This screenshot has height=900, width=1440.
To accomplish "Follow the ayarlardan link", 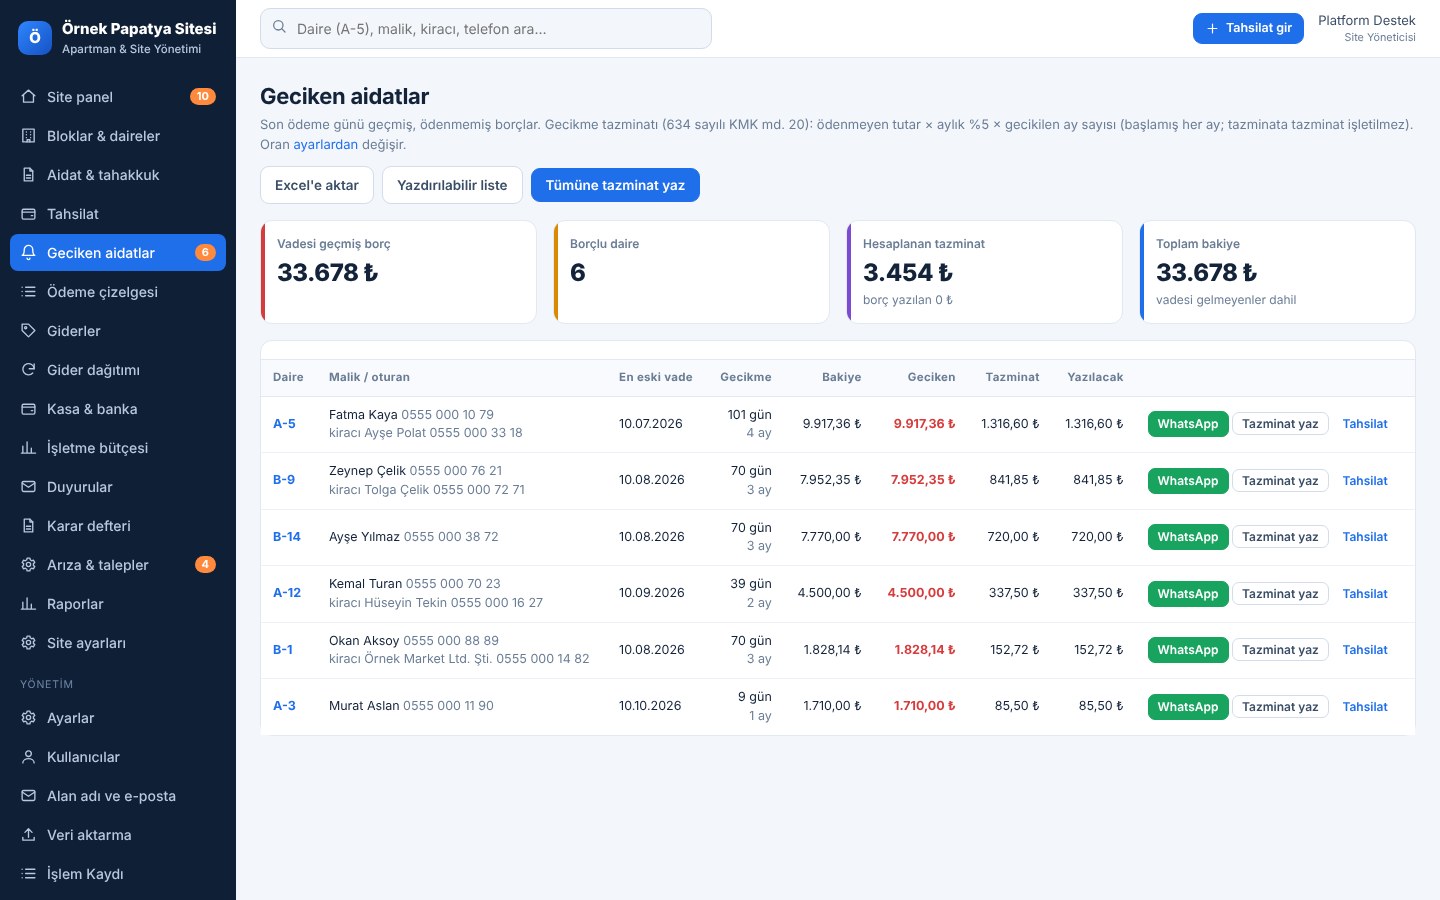I will (x=325, y=145).
